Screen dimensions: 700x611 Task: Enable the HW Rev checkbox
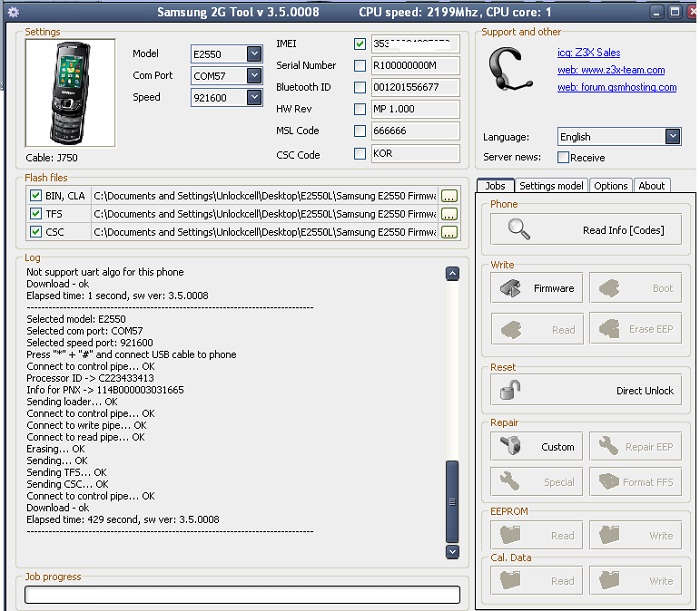pos(360,109)
